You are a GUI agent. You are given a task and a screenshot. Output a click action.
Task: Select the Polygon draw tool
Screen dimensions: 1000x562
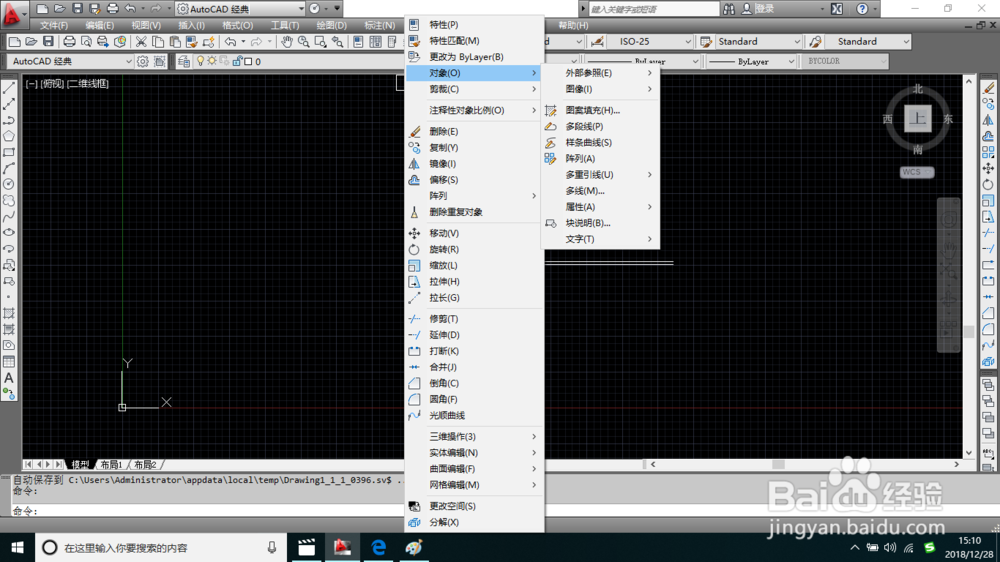(9, 136)
